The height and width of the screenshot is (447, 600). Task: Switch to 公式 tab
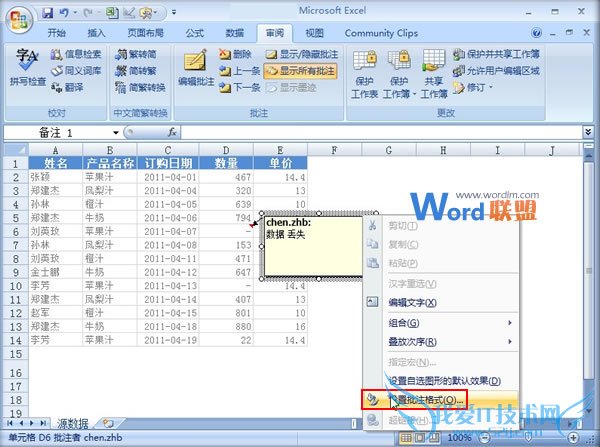(195, 33)
